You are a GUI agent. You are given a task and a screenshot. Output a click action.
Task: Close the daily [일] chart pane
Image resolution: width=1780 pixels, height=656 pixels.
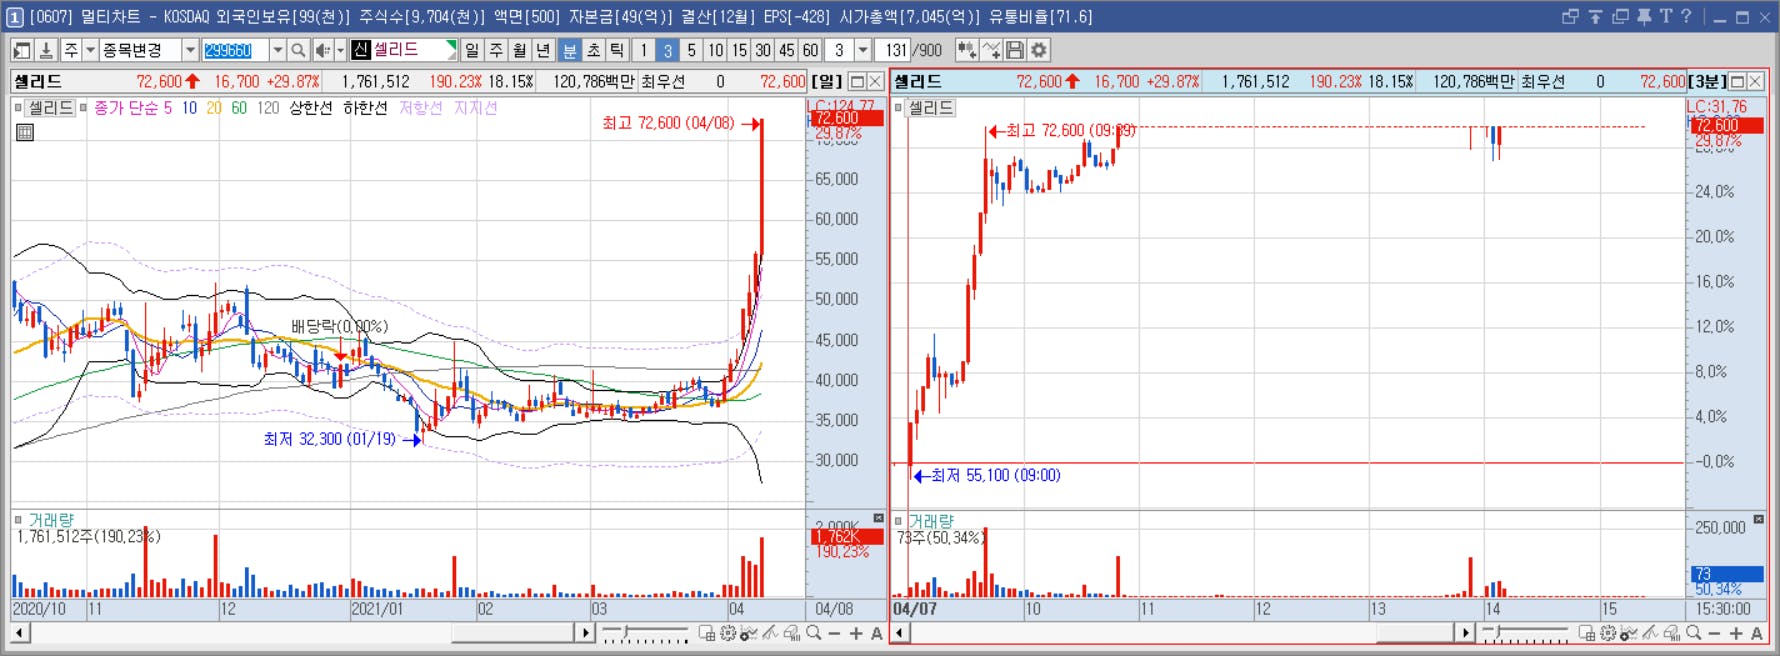pyautogui.click(x=875, y=82)
